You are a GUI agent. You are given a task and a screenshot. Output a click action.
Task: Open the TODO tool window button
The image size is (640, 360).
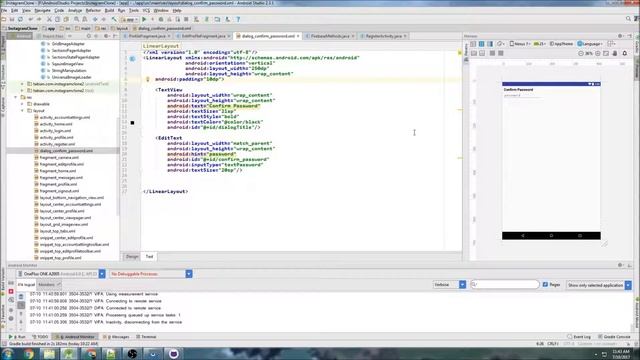(40, 337)
